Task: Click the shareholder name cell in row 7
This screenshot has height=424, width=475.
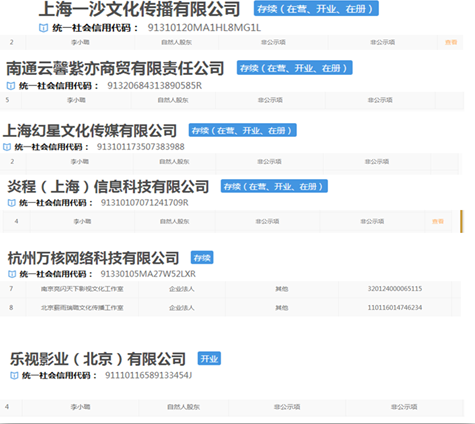Action: tap(82, 289)
